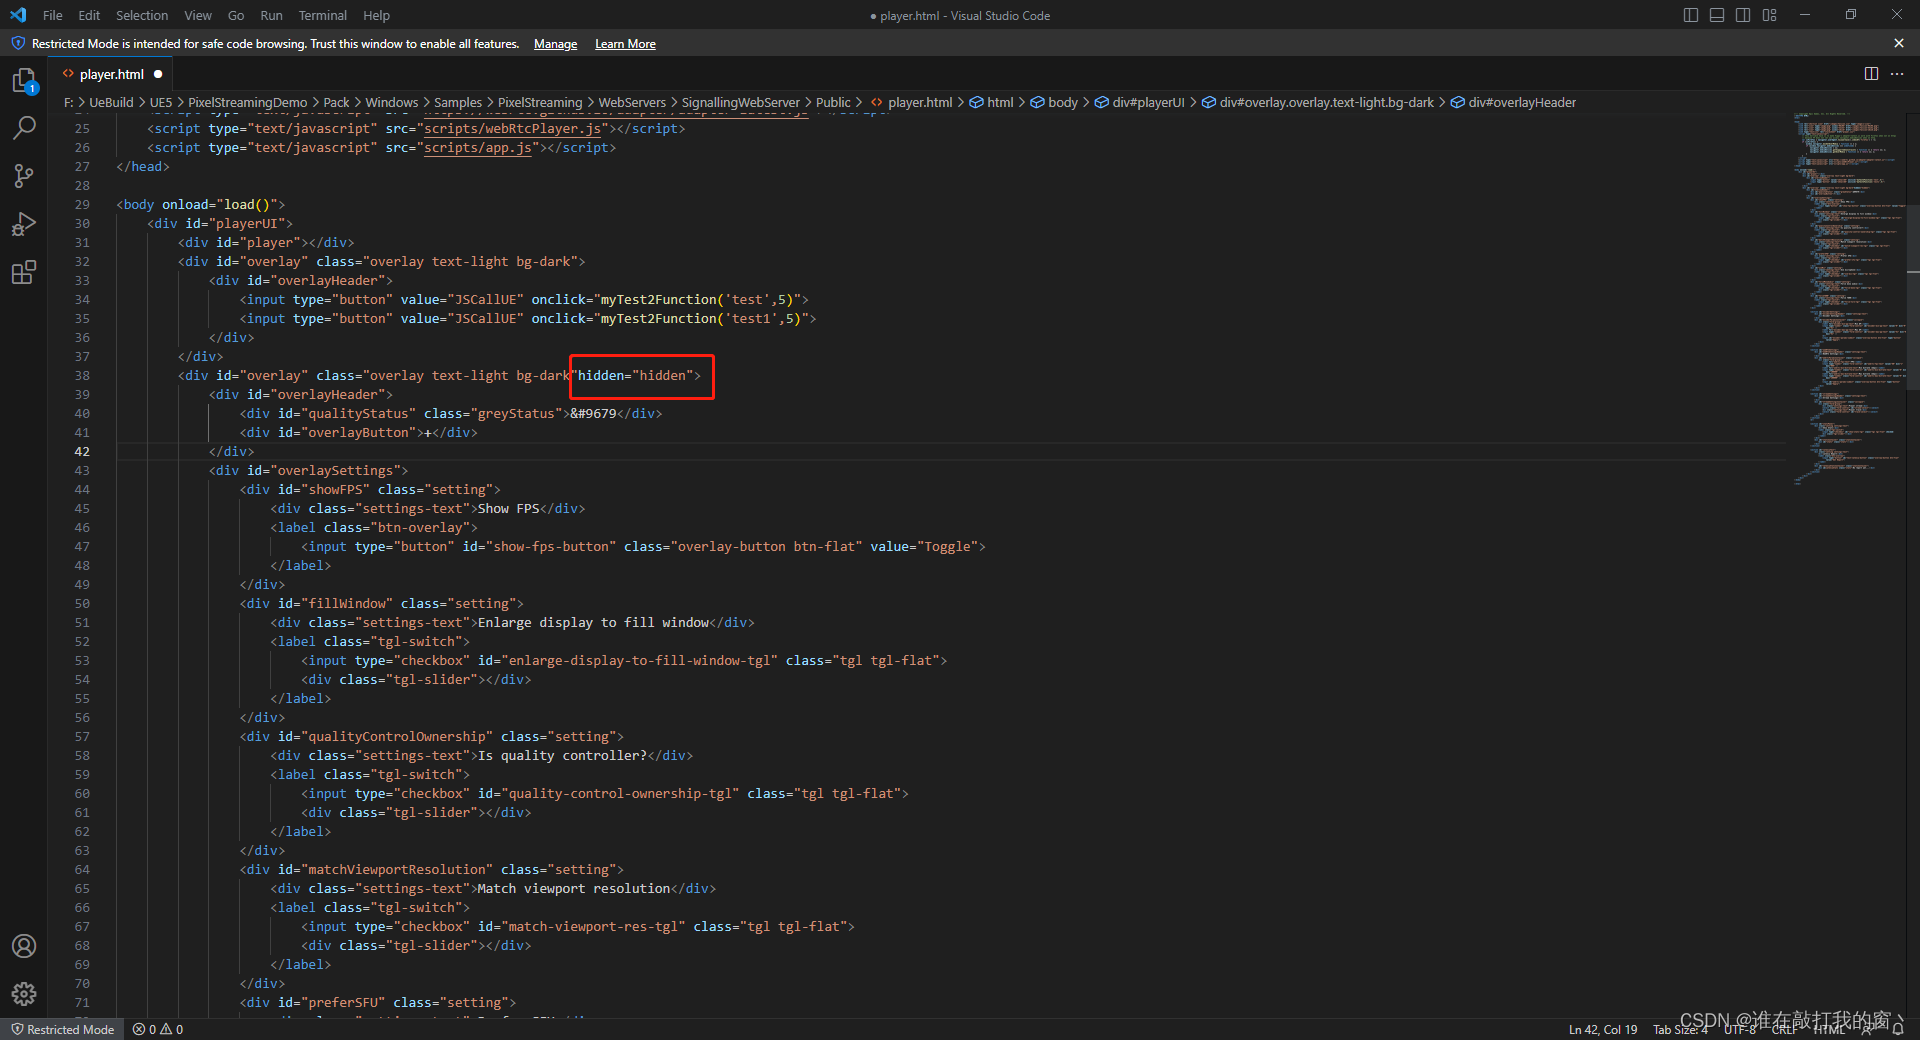
Task: Click the Ln 42, Col 19 status indicator
Action: (x=1602, y=1029)
